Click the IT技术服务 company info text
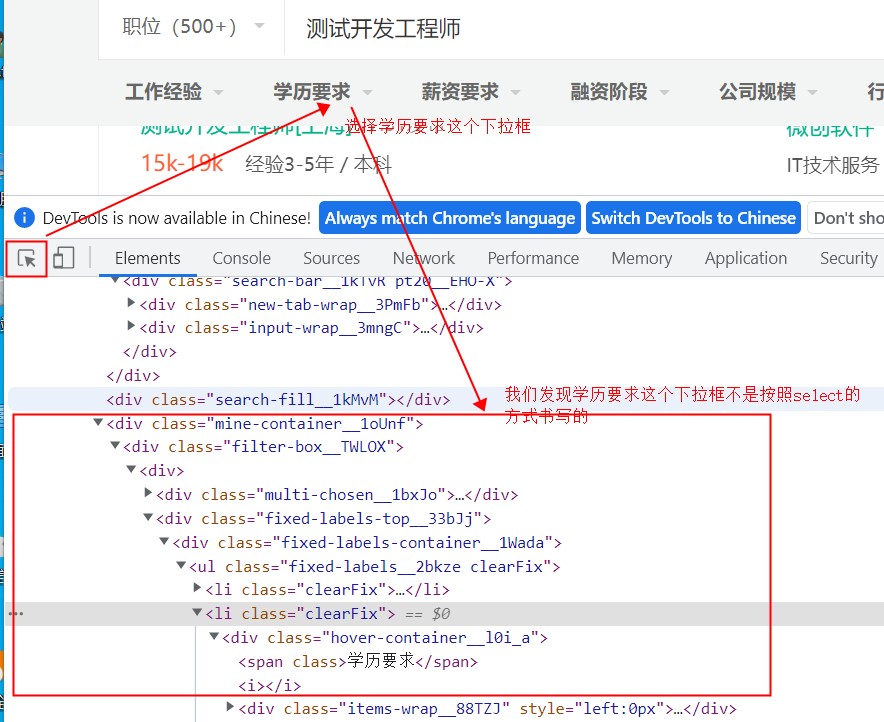884x722 pixels. point(833,165)
